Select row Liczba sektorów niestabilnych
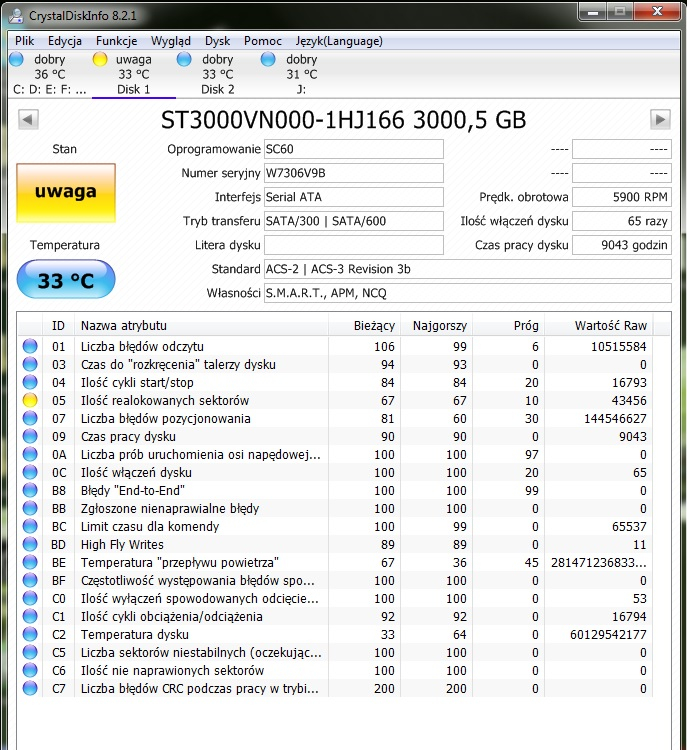Screen dimensions: 687x750 tap(335, 652)
